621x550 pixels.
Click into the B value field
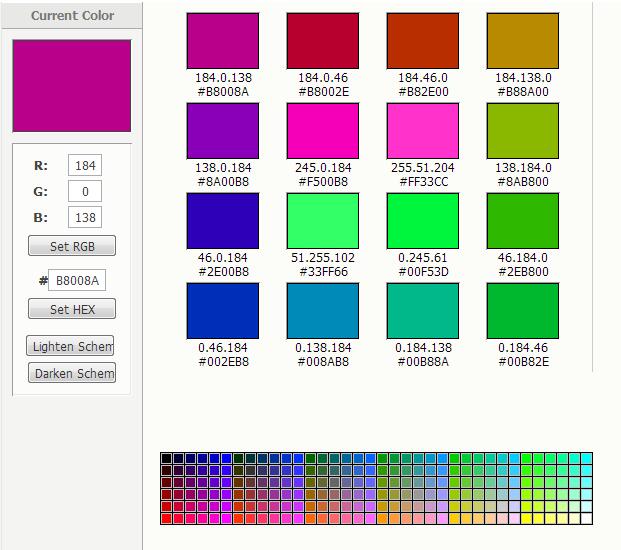pos(84,217)
